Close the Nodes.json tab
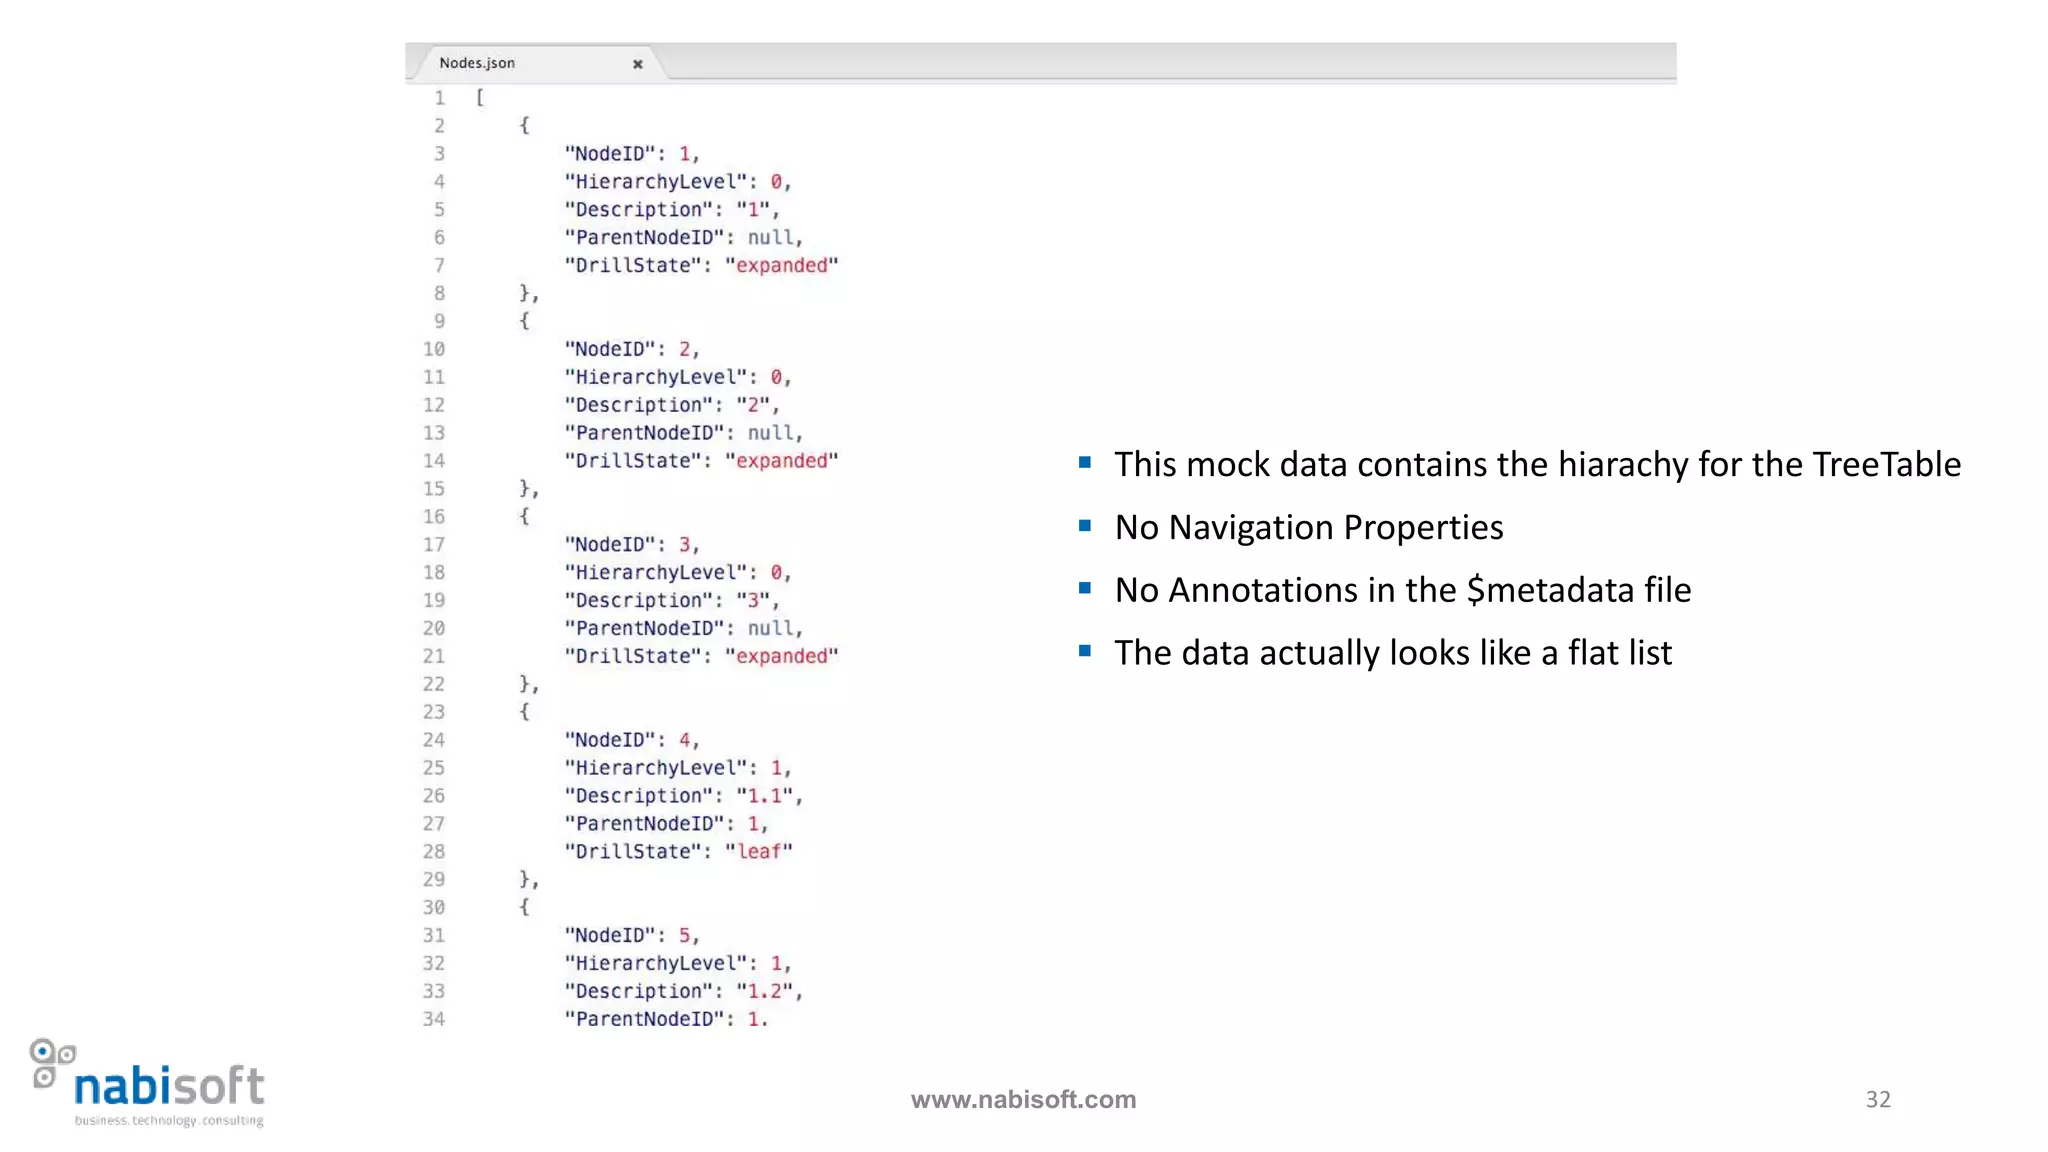This screenshot has width=2048, height=1152. 637,64
